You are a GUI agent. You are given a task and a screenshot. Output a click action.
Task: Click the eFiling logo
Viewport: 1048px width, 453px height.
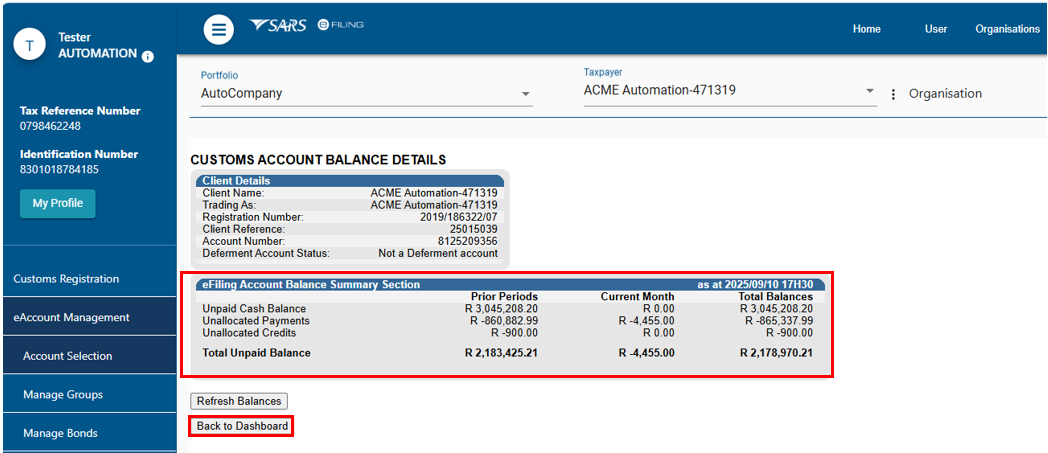click(340, 25)
